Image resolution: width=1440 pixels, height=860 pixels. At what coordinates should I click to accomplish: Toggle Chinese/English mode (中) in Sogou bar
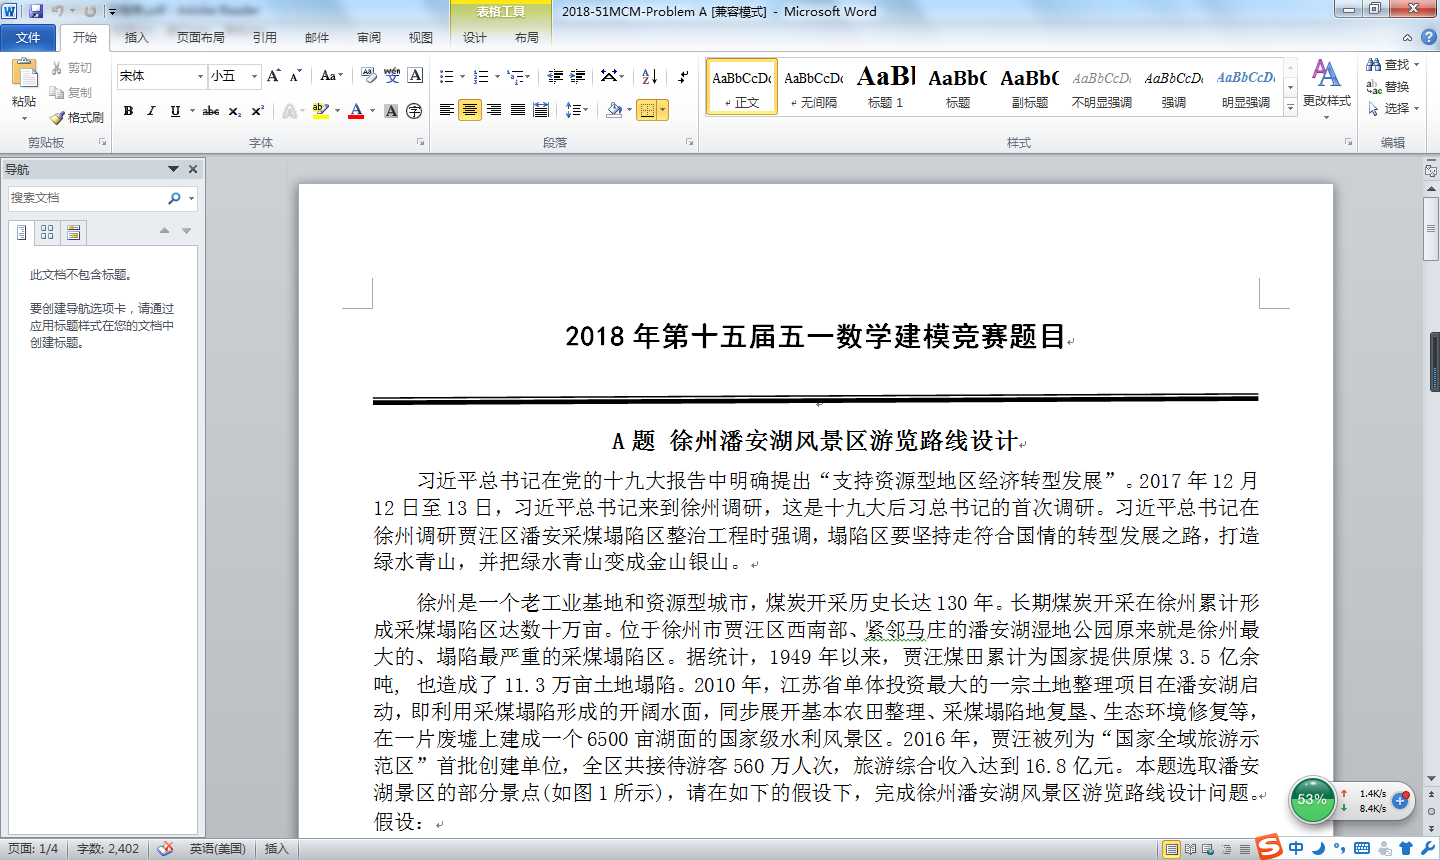pyautogui.click(x=1296, y=848)
